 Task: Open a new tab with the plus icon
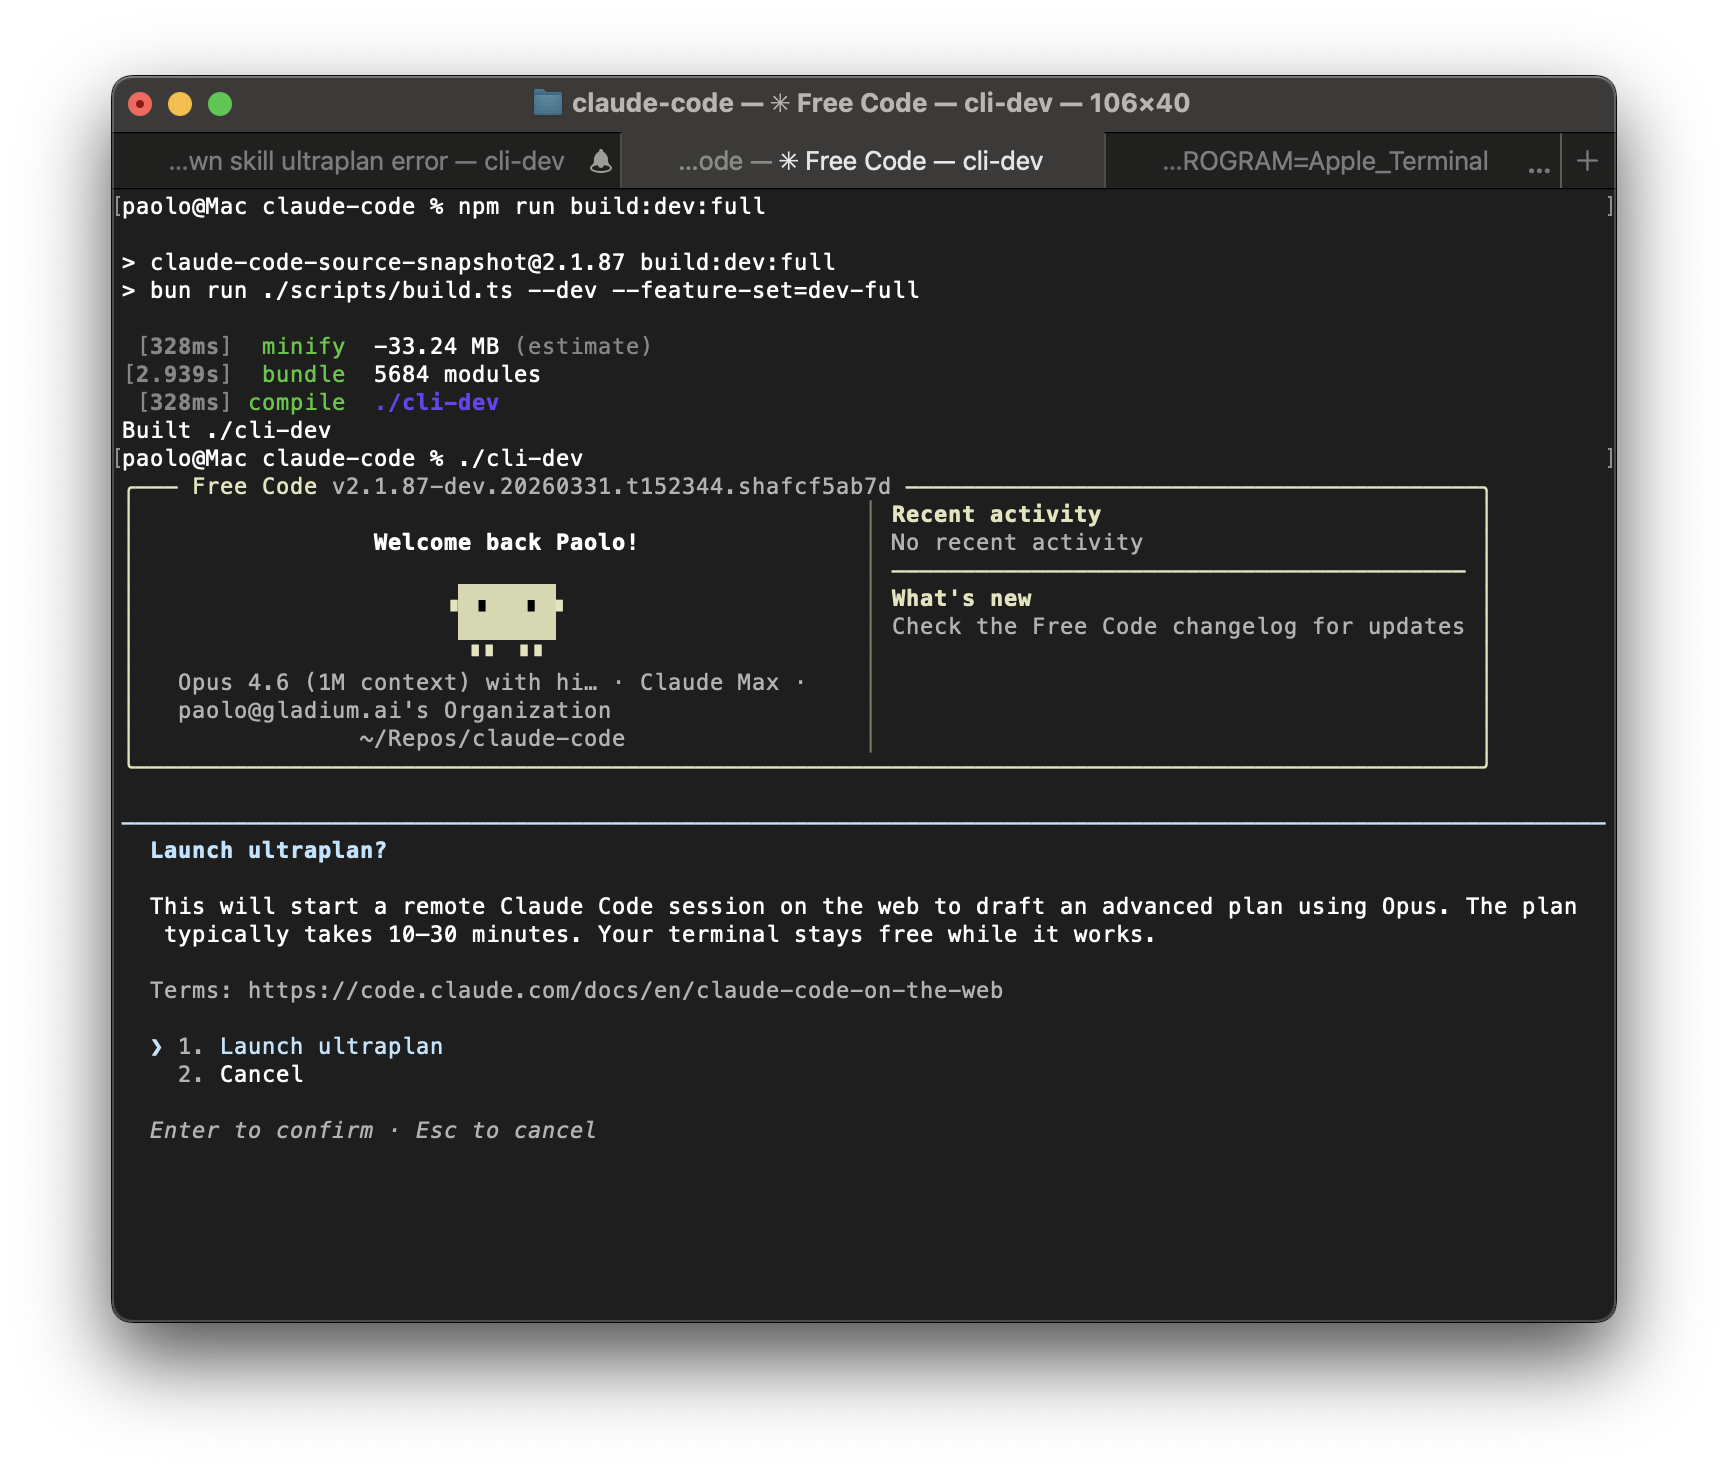(1588, 160)
